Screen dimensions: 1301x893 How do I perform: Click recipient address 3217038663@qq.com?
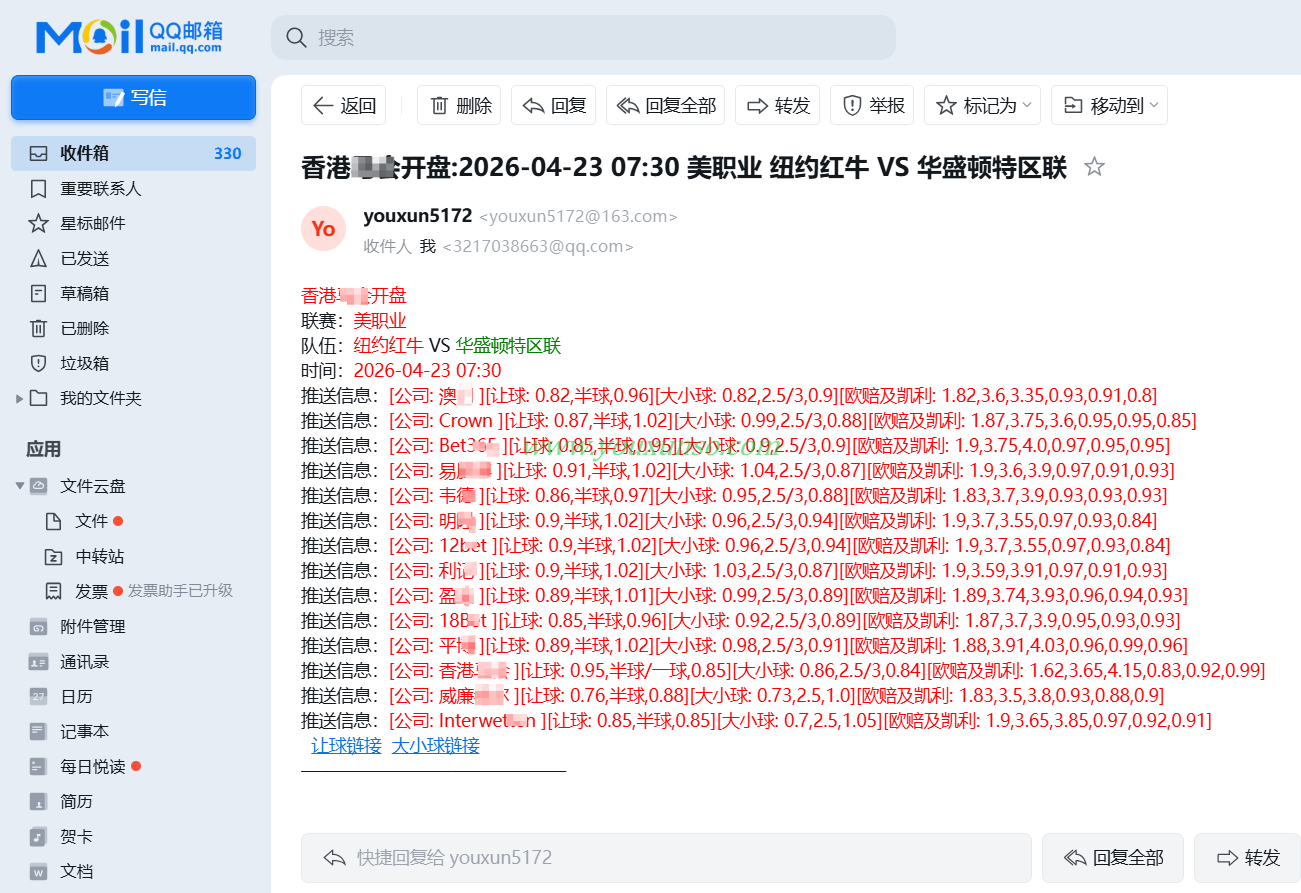(538, 247)
